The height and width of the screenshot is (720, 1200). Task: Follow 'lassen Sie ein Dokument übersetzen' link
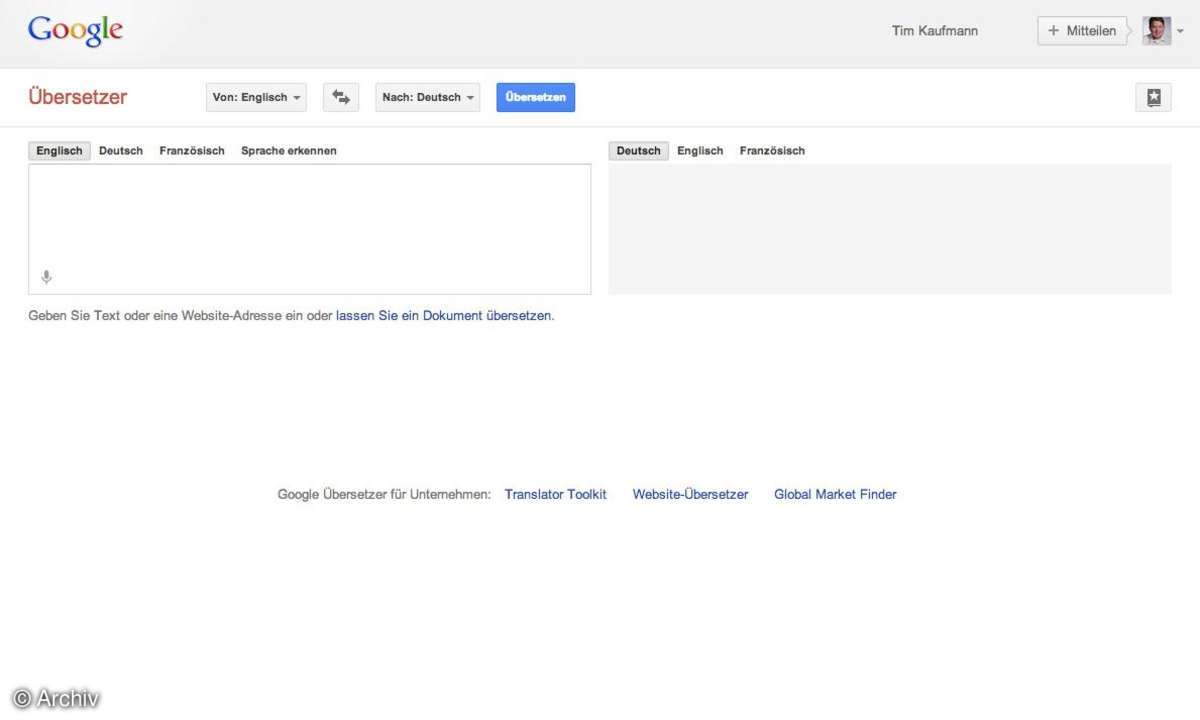click(x=443, y=315)
